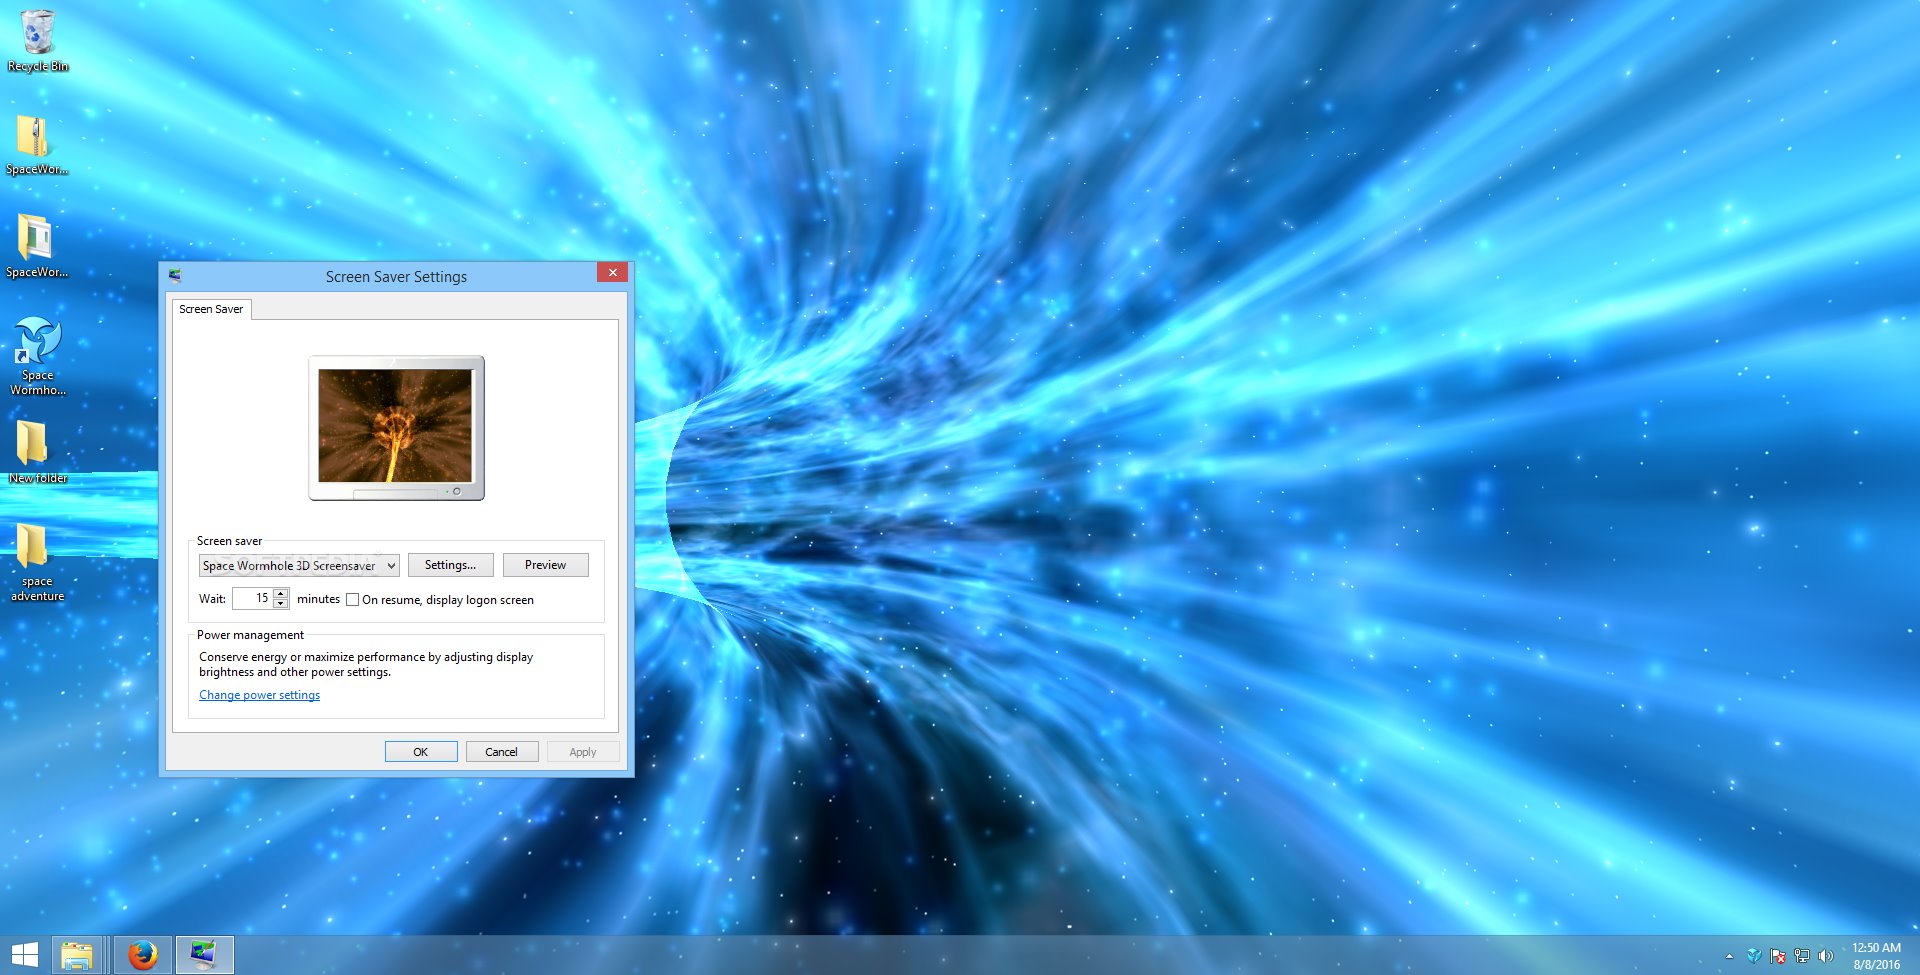Open the taskbar clock showing 12:50 AM

(1876, 956)
